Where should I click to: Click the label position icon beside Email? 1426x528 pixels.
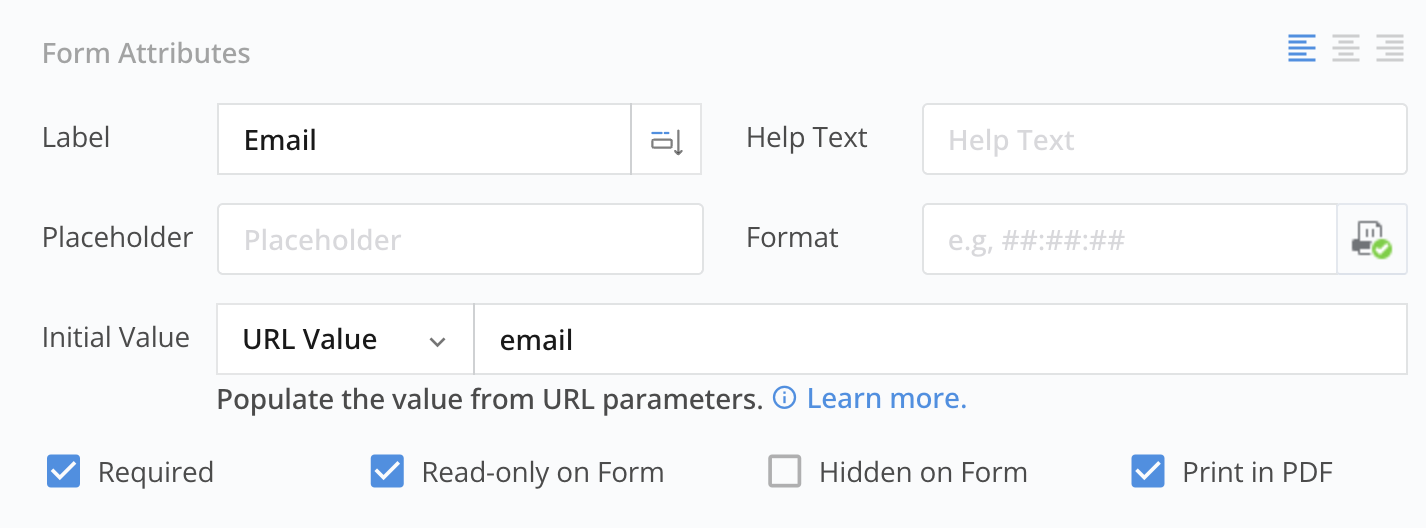666,140
